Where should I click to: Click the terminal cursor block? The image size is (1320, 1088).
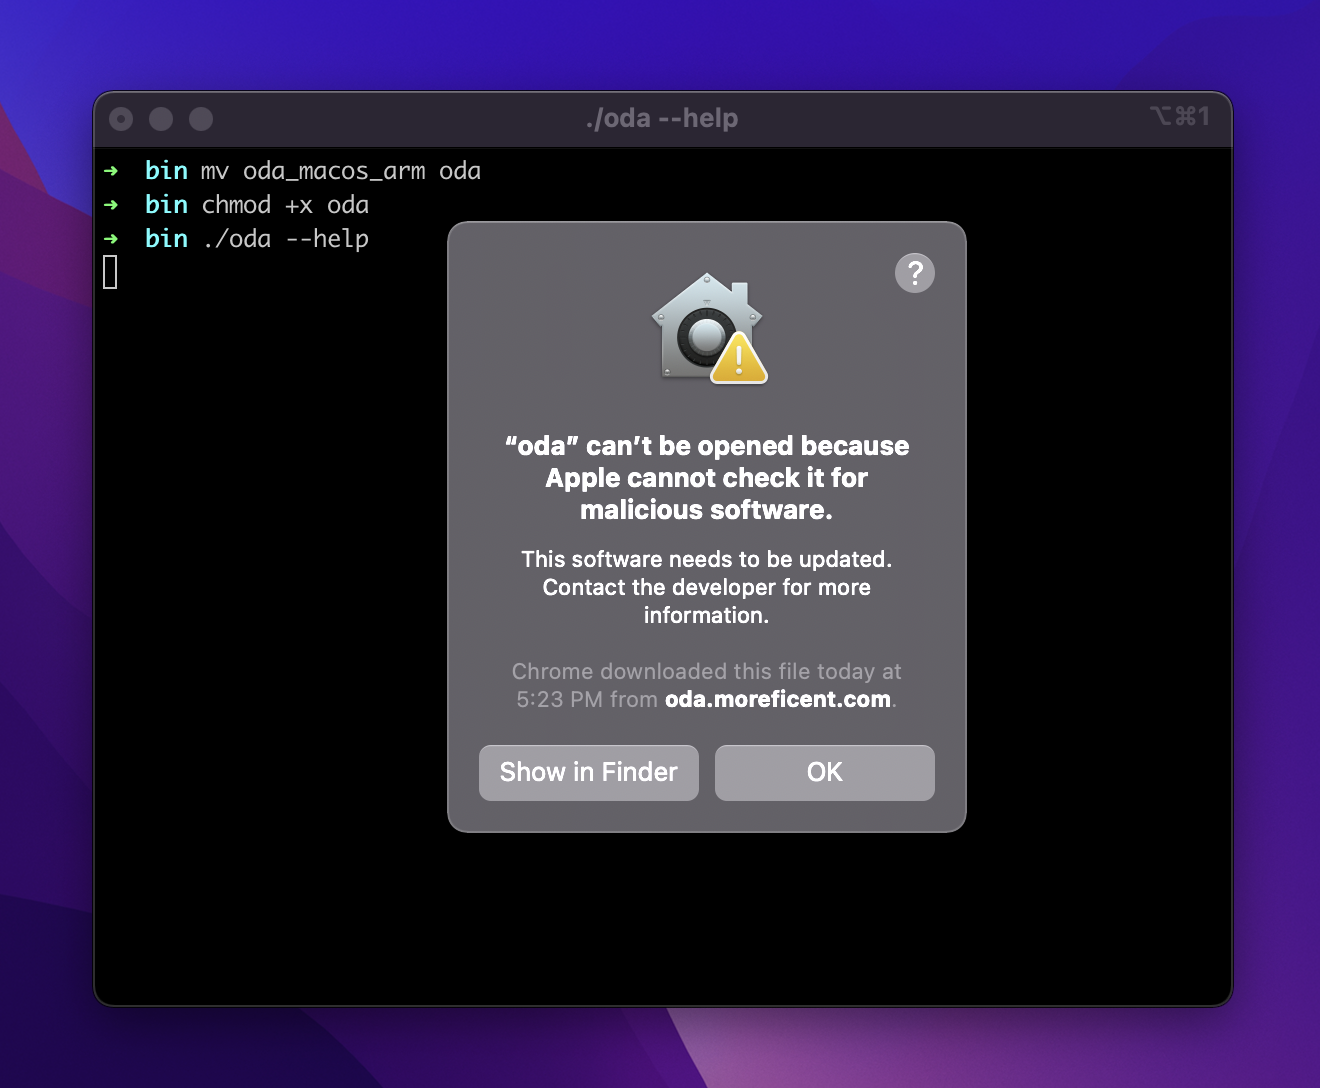[x=110, y=272]
